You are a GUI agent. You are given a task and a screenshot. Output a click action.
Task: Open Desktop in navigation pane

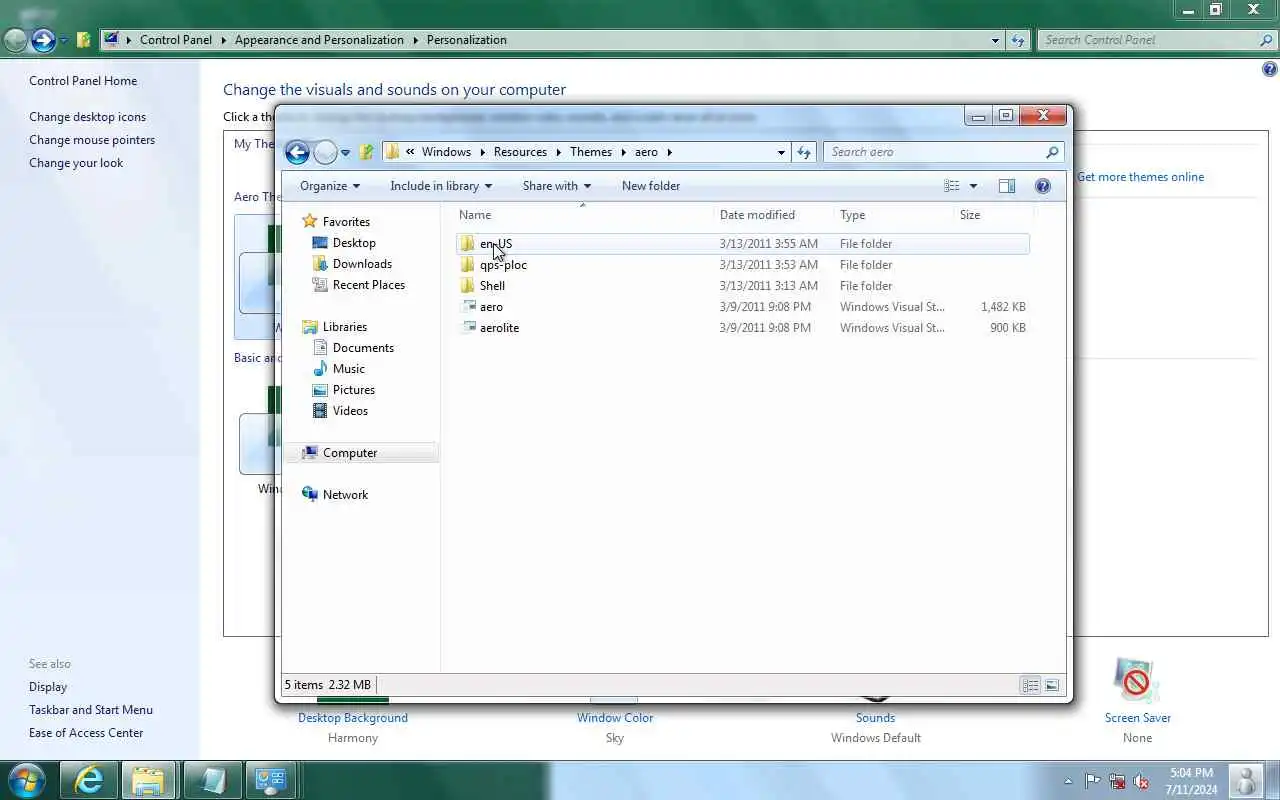[354, 243]
